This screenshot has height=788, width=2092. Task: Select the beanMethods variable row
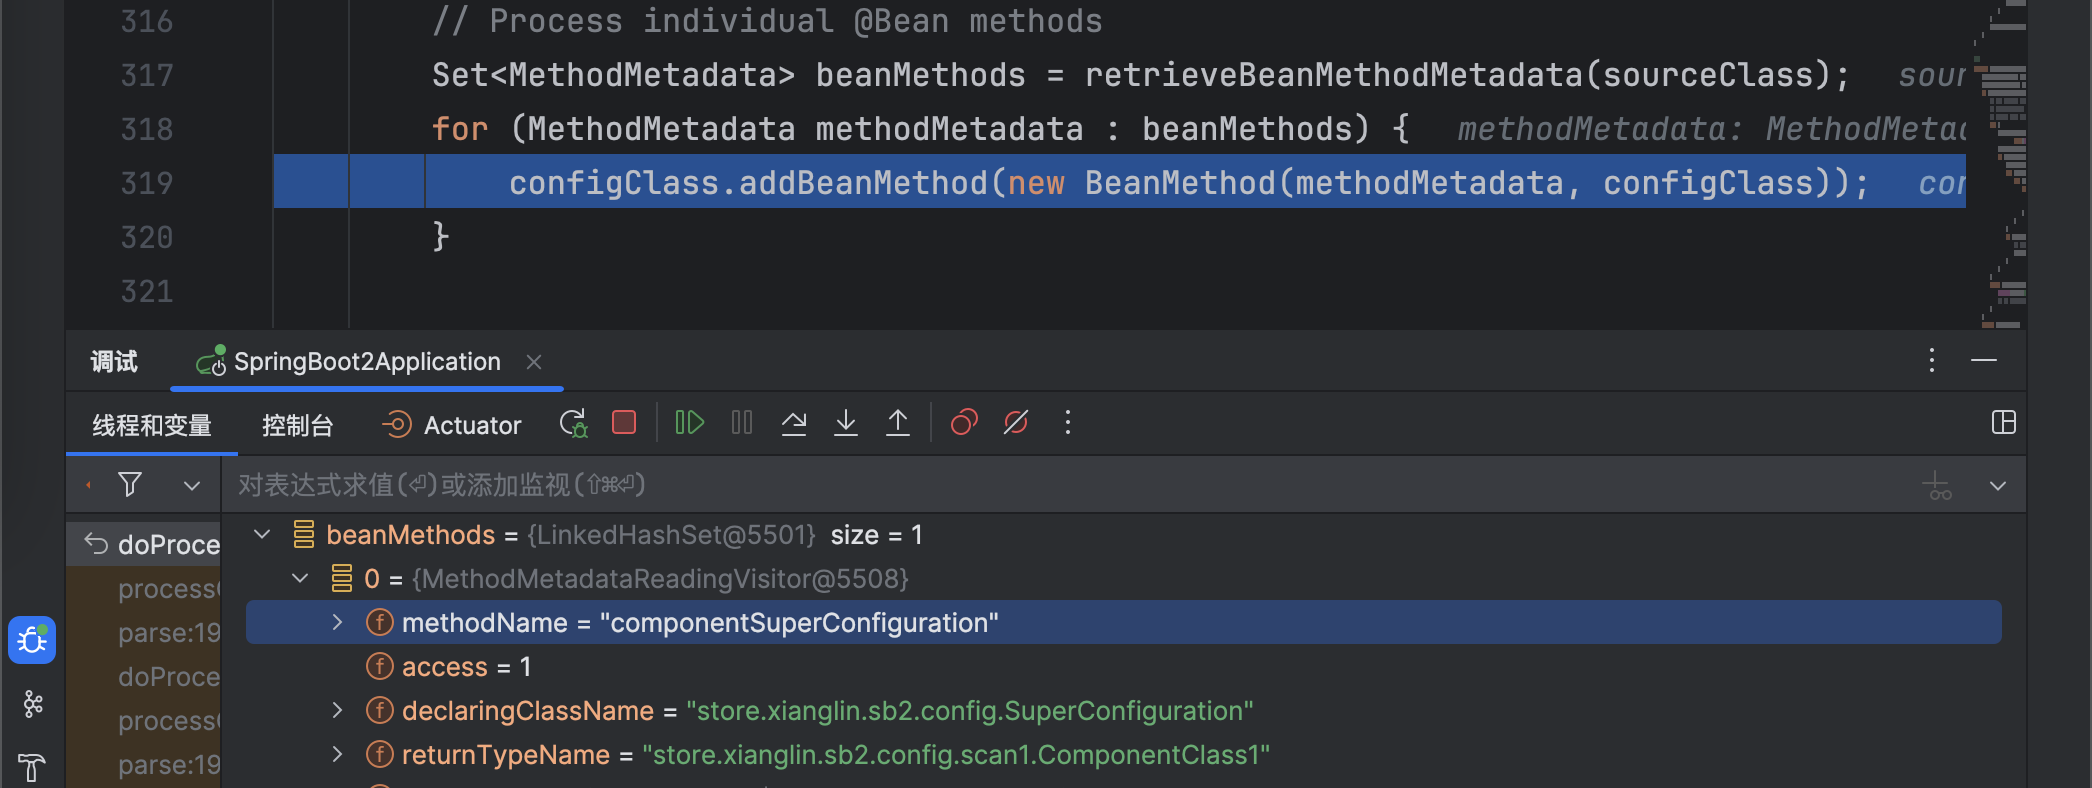pos(1124,535)
